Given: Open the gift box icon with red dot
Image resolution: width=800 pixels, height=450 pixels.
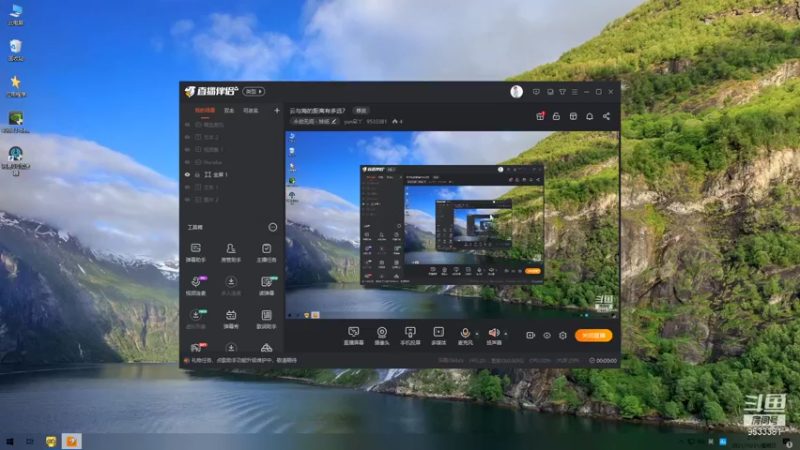Looking at the screenshot, I should 540,116.
